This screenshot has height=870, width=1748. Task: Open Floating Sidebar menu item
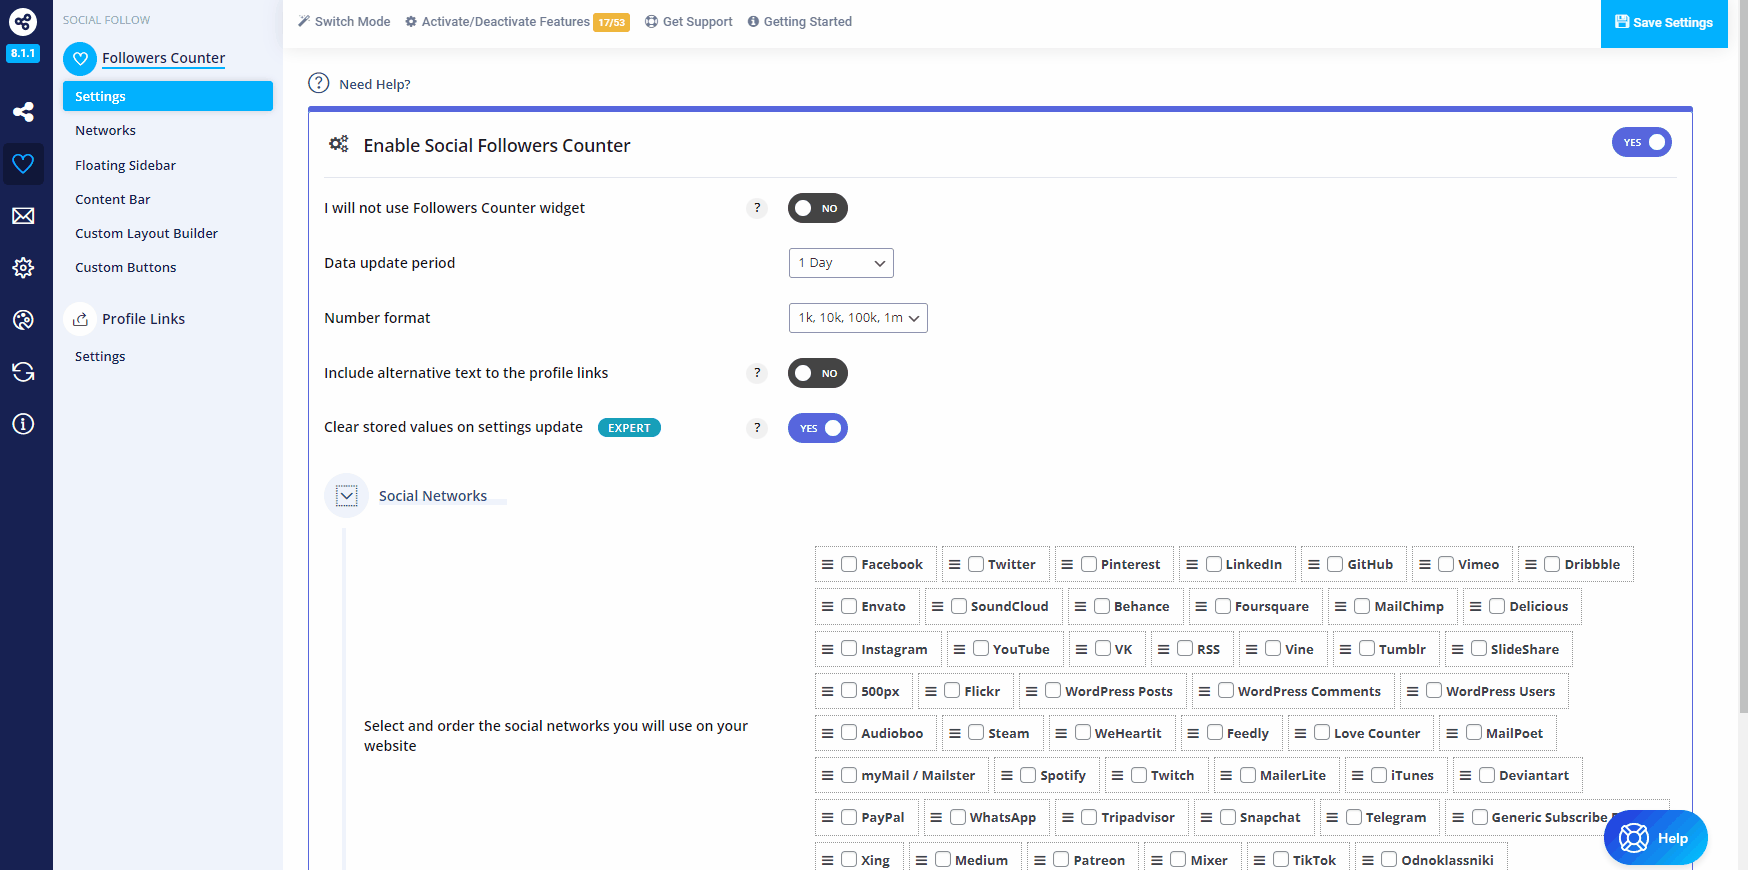(x=125, y=165)
